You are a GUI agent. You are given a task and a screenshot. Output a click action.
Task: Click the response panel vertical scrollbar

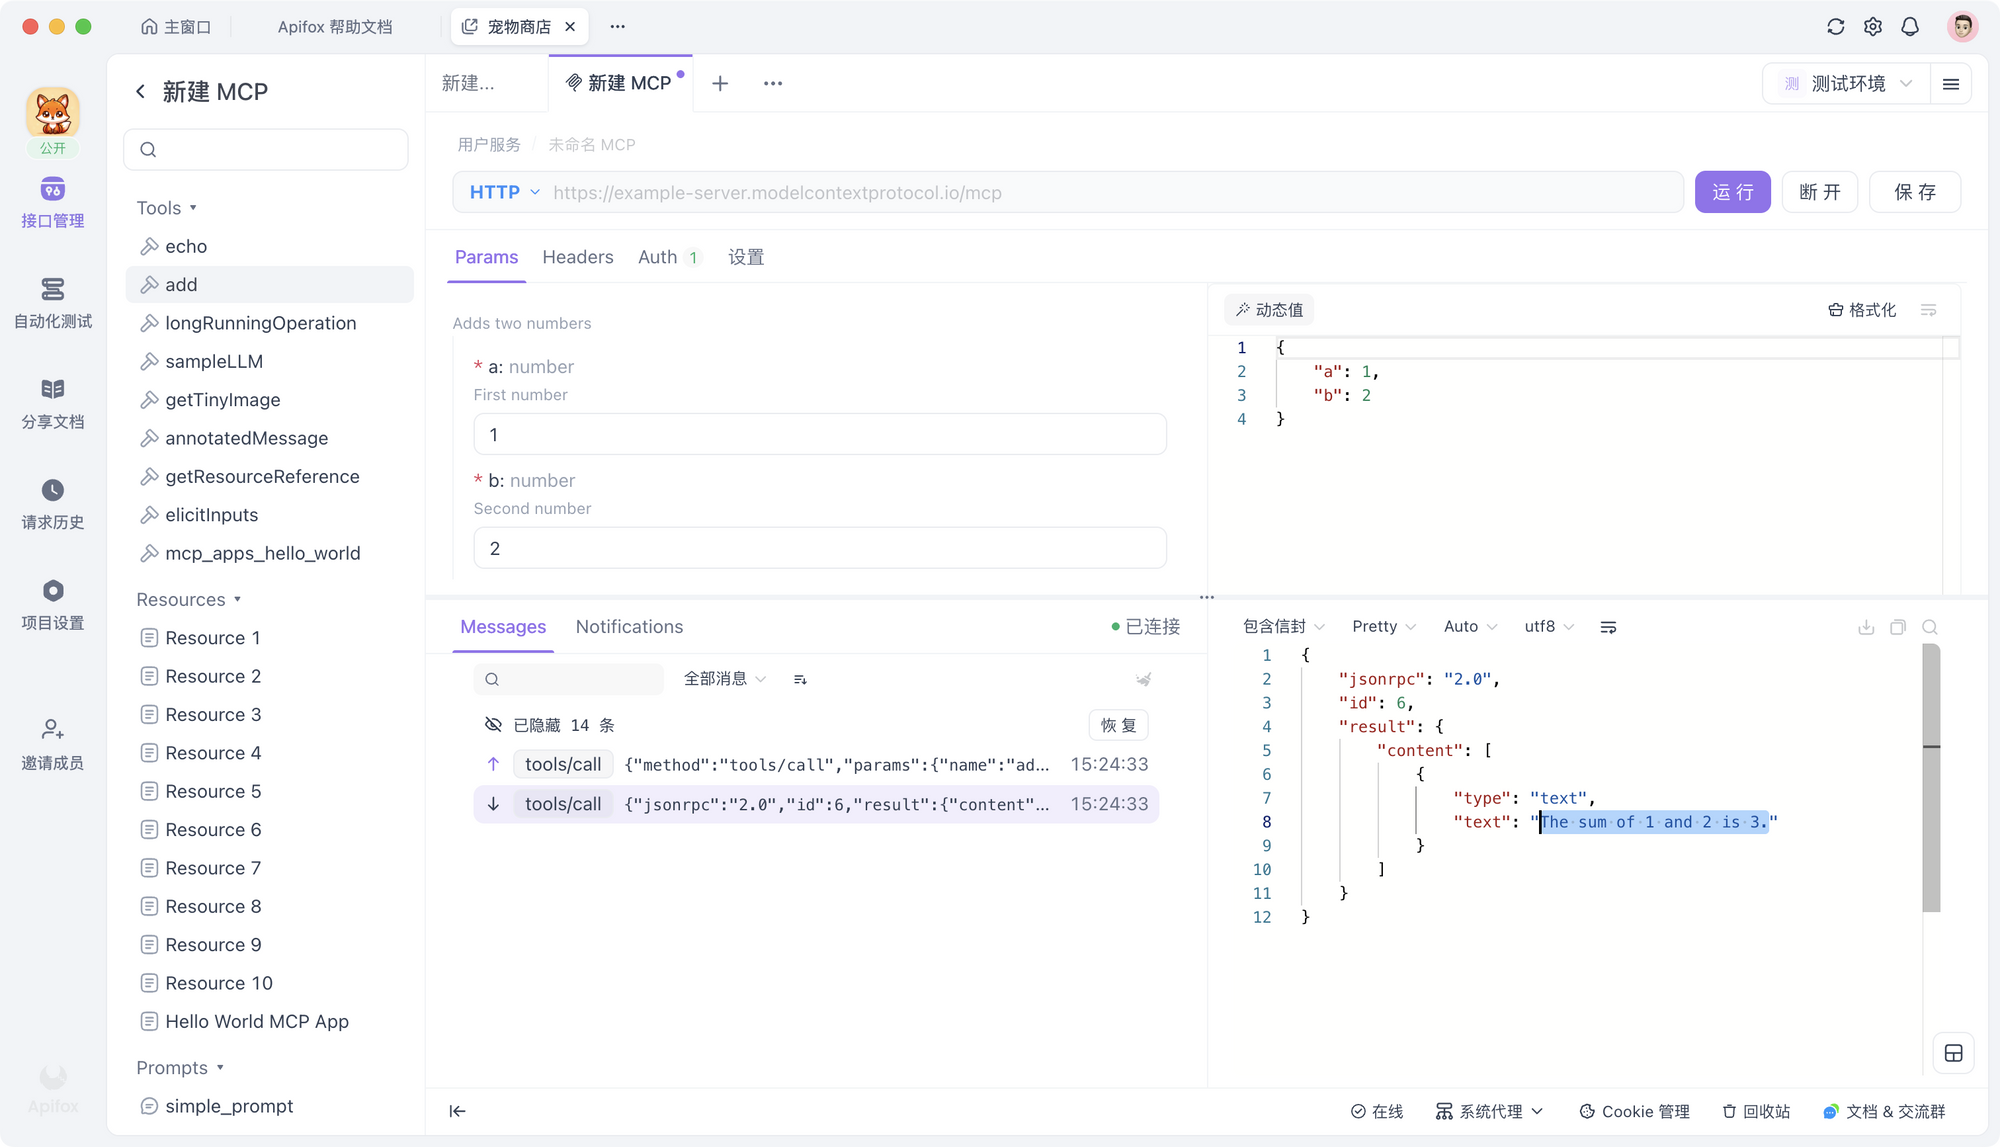(1931, 780)
